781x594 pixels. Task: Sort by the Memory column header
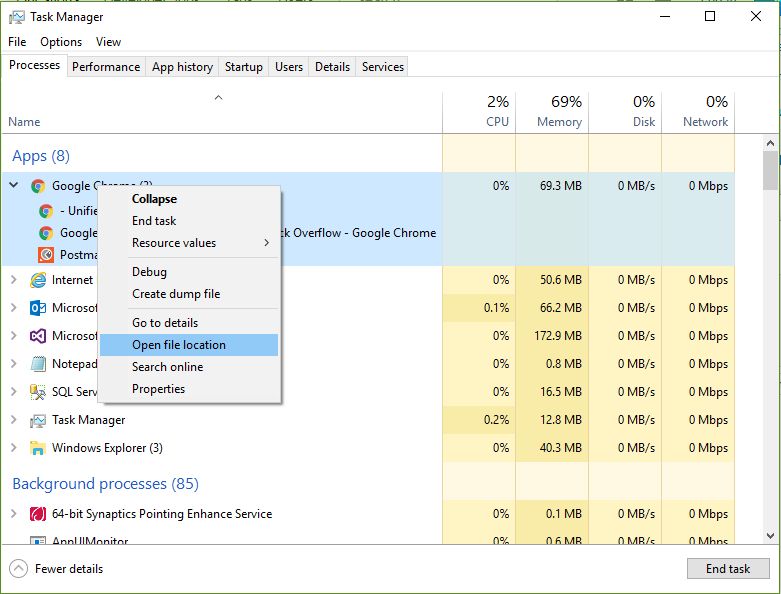coord(552,113)
